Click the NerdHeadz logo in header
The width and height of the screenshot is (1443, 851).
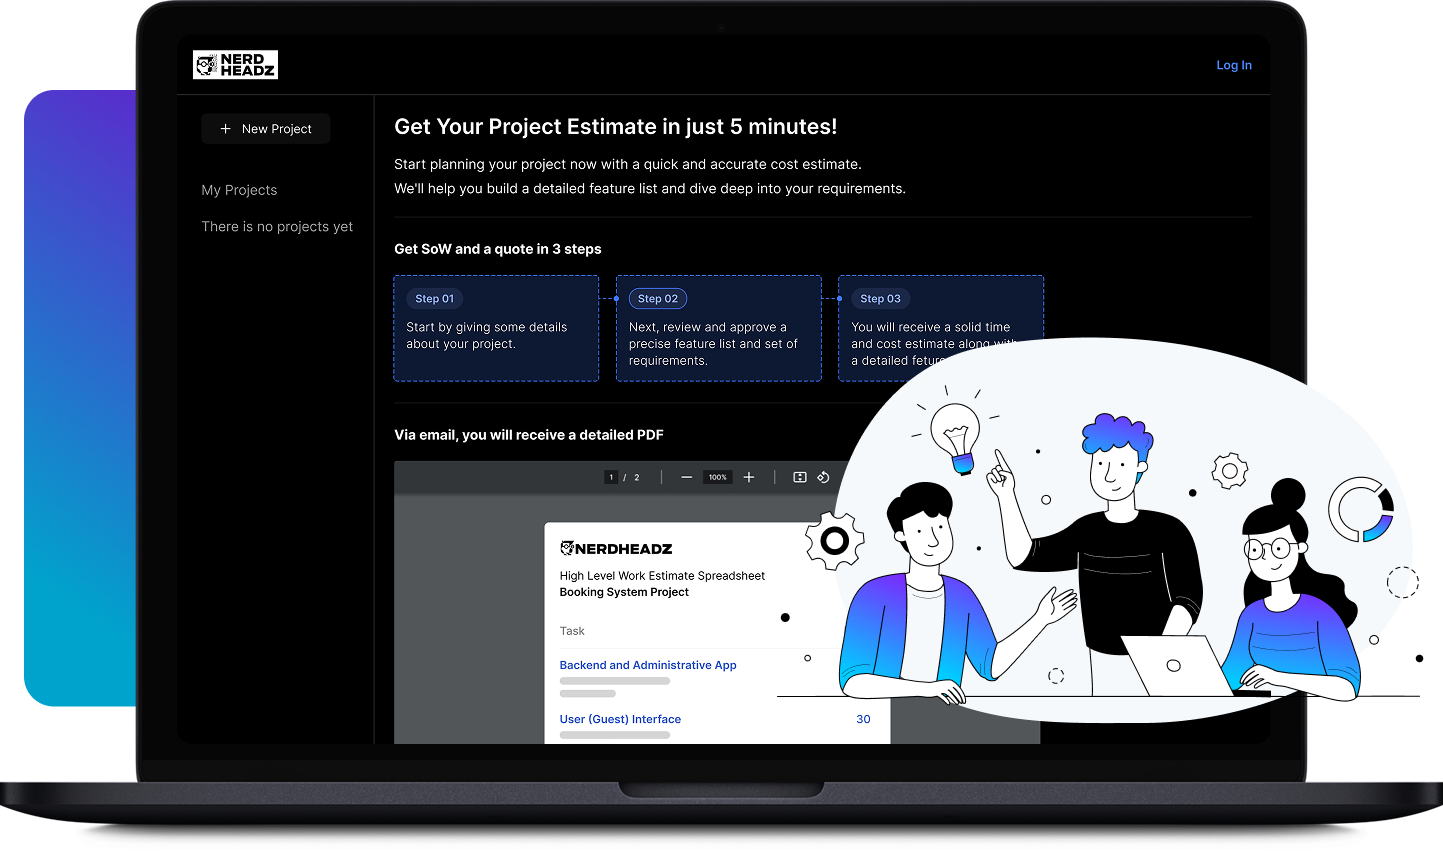tap(235, 65)
